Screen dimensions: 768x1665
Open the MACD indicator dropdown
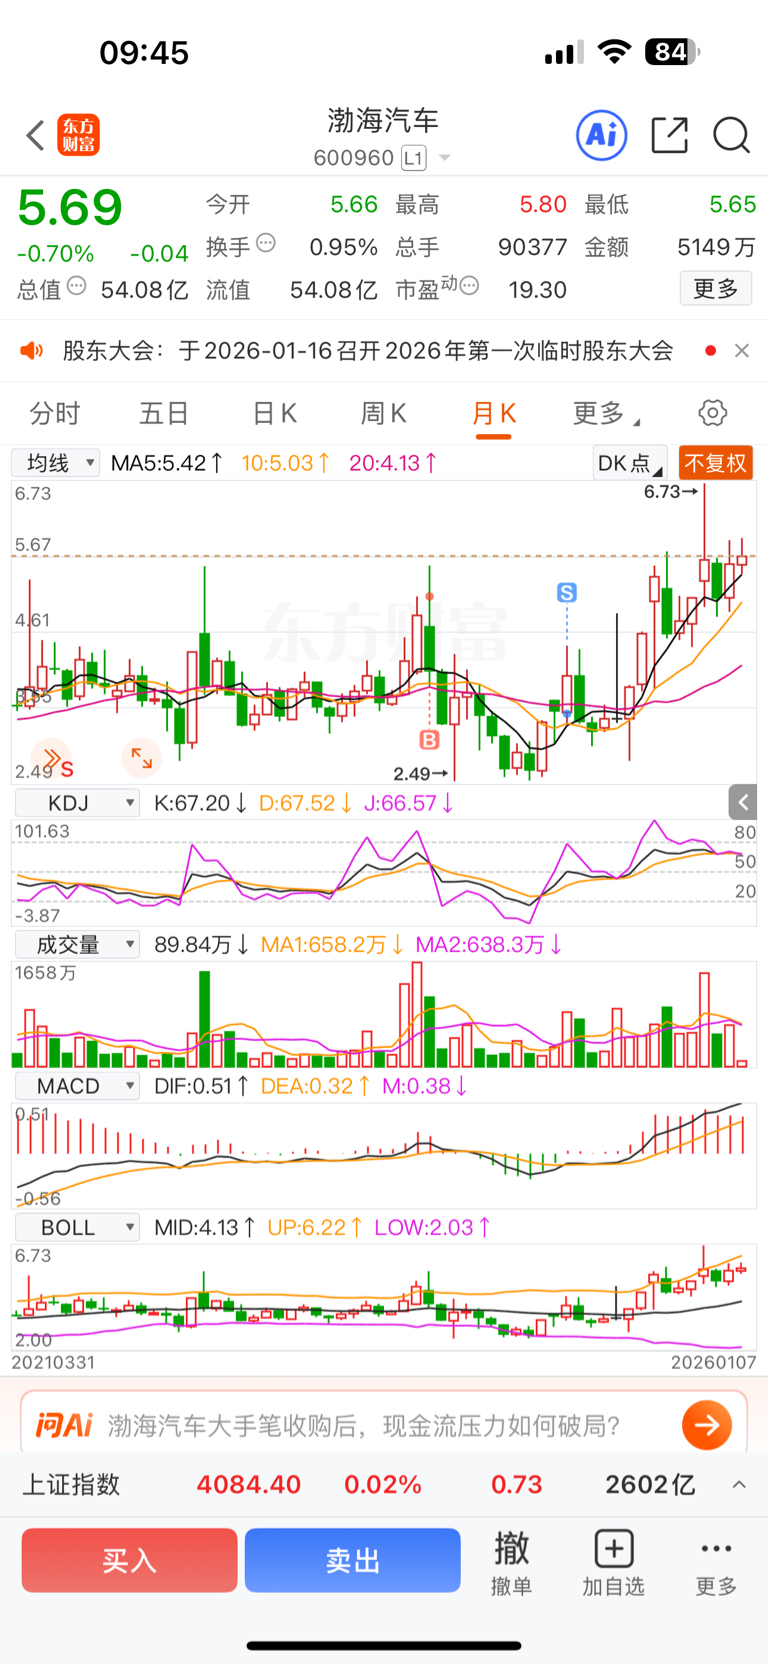(76, 1086)
